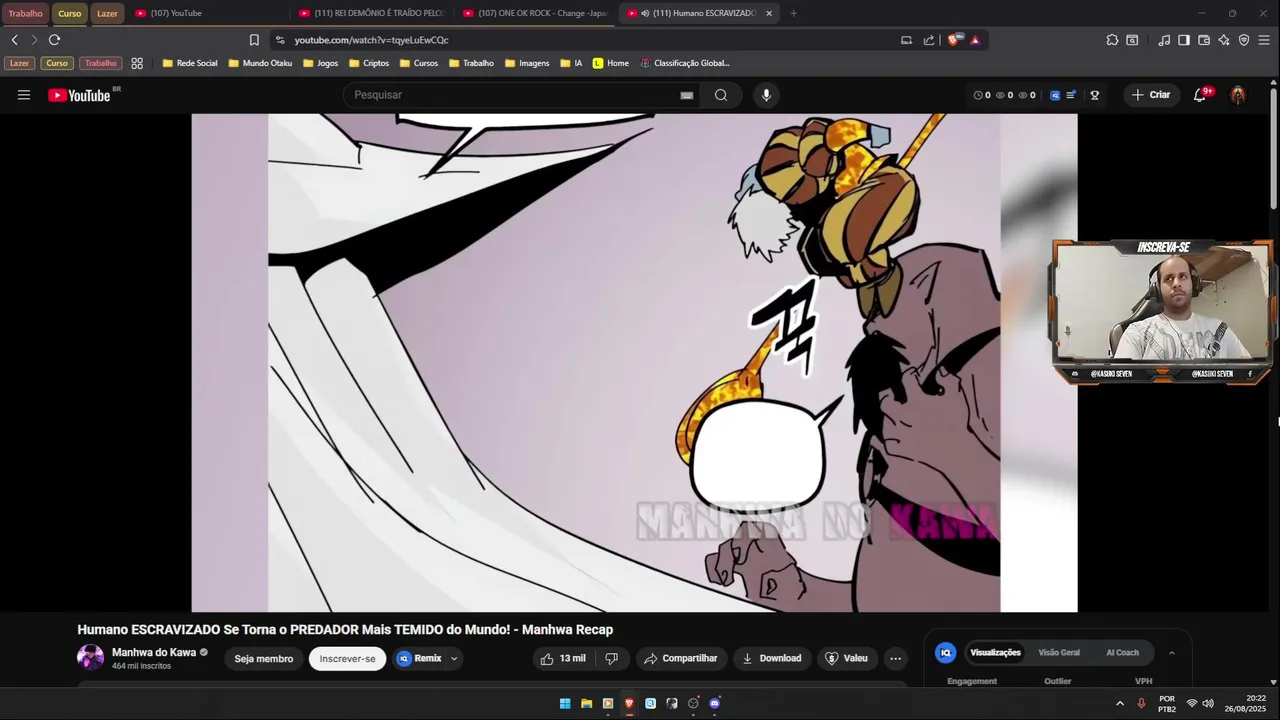
Task: Click the Valeu thanks button
Action: [846, 658]
